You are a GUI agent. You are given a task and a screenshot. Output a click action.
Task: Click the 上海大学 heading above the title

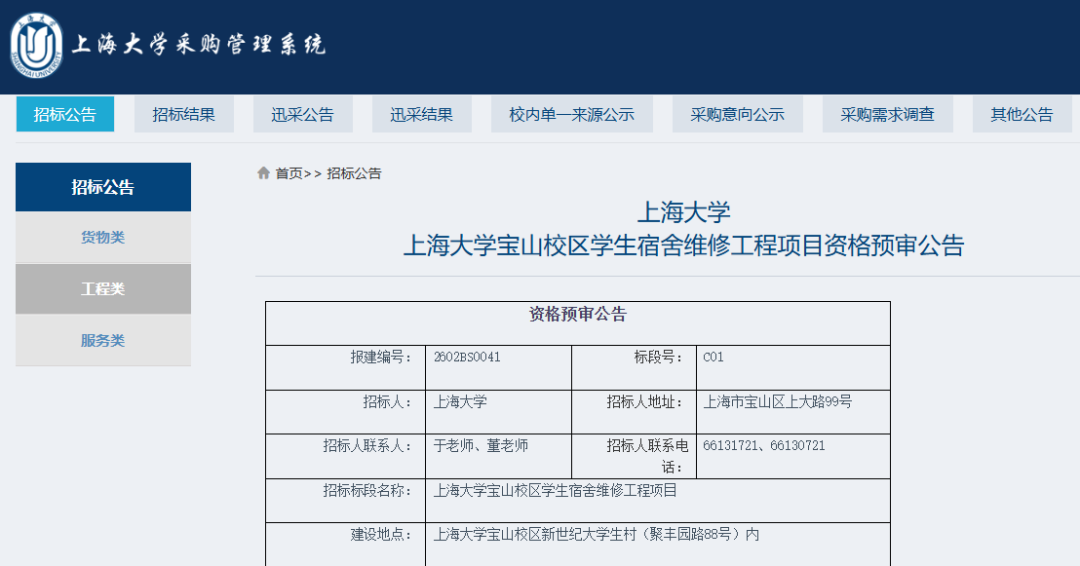pos(683,211)
